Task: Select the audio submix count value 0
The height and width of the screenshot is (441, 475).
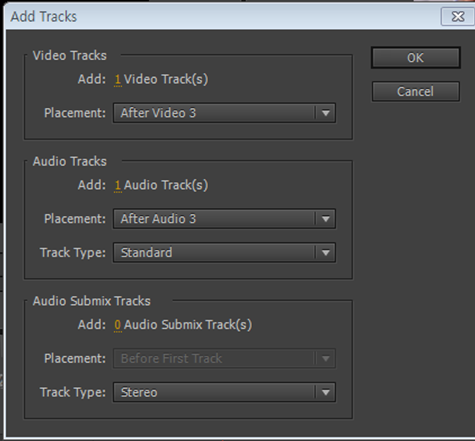Action: pyautogui.click(x=118, y=325)
